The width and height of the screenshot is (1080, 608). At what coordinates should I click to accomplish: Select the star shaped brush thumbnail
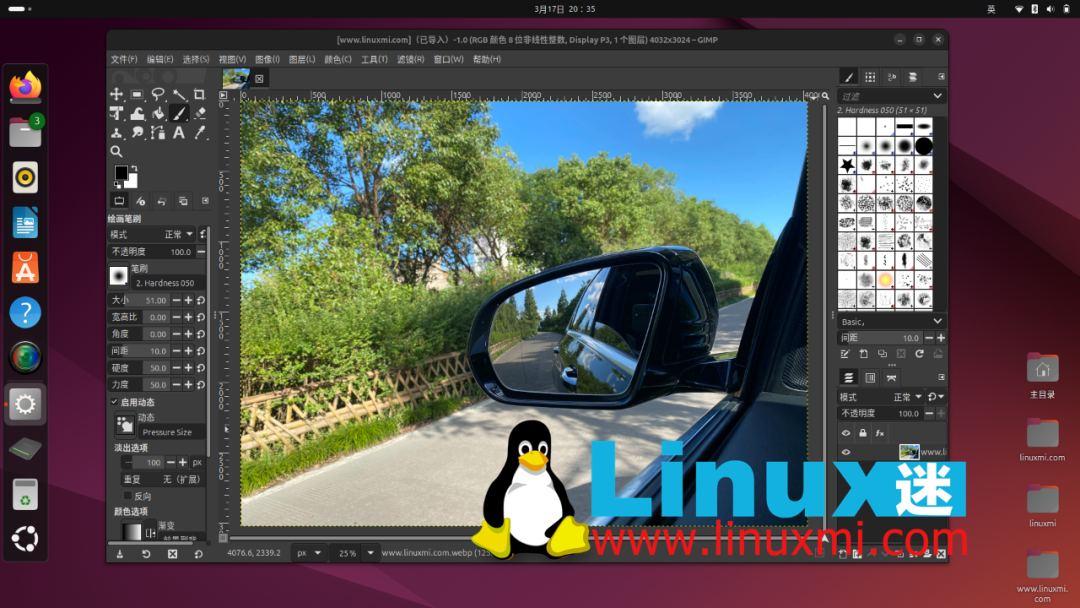click(847, 165)
